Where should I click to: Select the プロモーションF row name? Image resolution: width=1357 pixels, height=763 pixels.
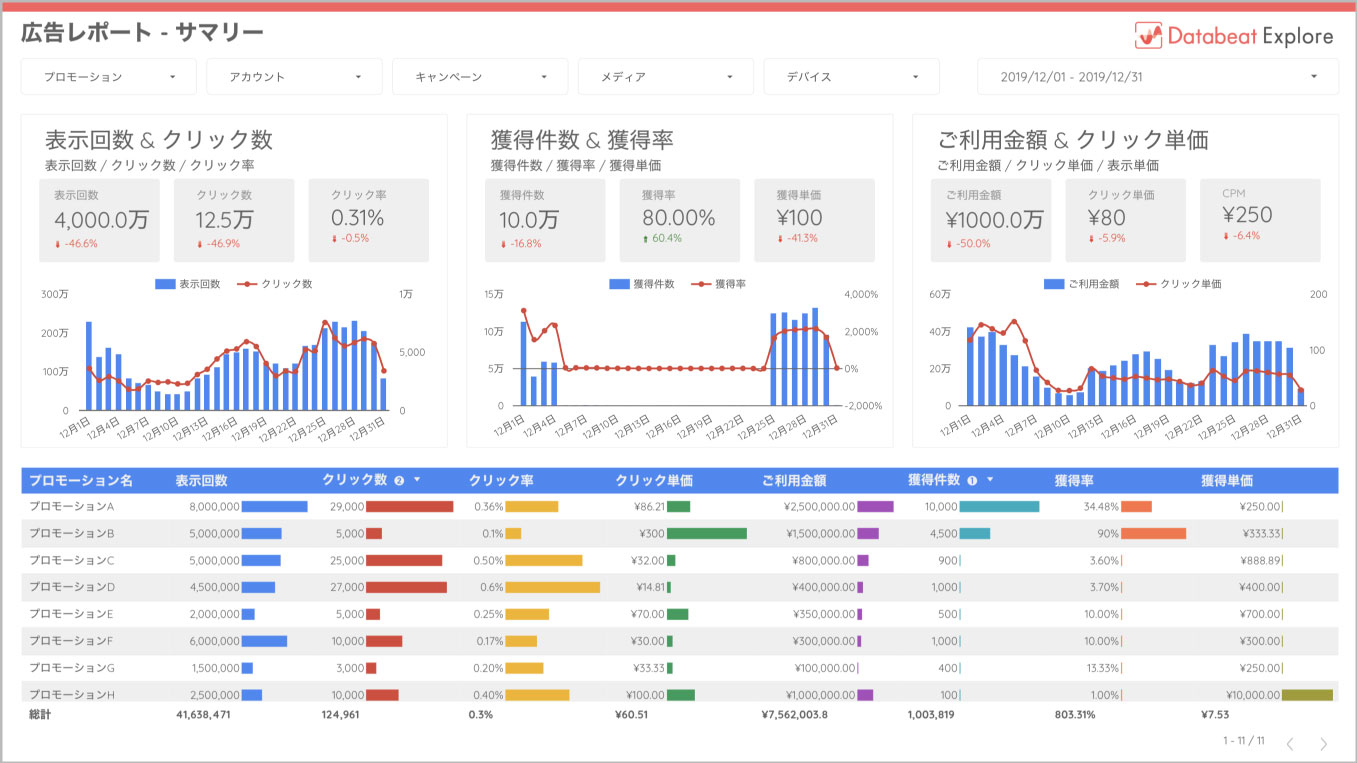coord(72,641)
